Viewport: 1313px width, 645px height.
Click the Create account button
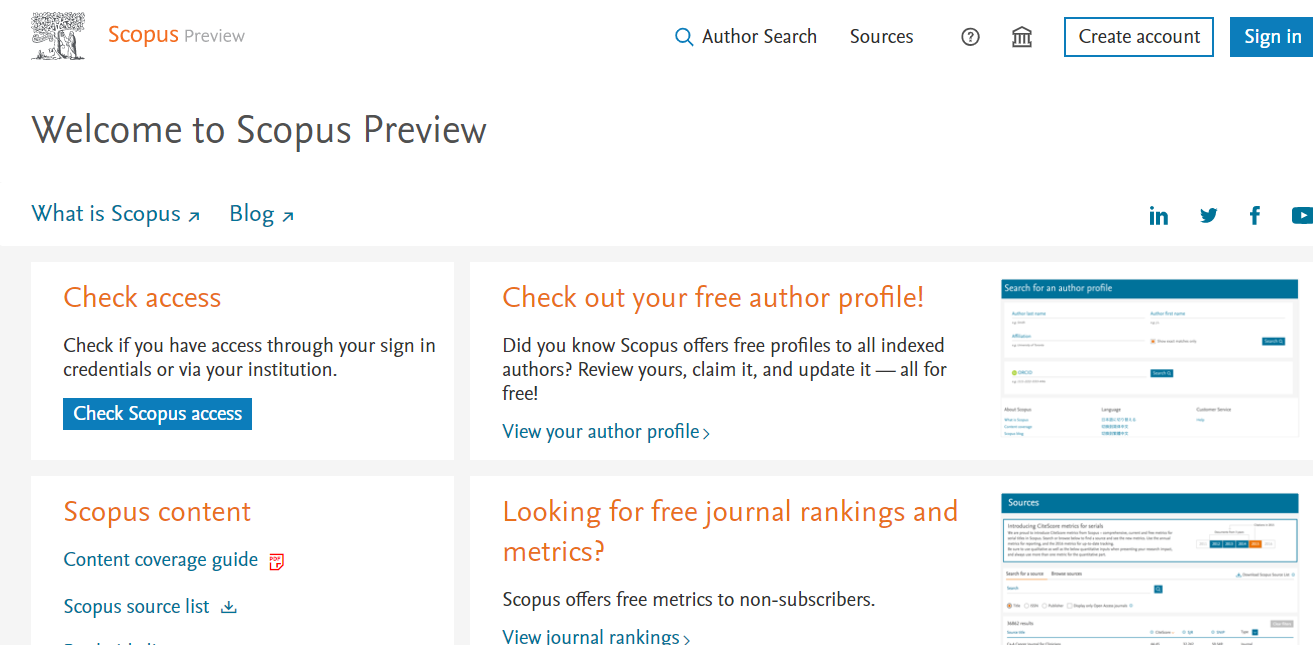(1138, 36)
